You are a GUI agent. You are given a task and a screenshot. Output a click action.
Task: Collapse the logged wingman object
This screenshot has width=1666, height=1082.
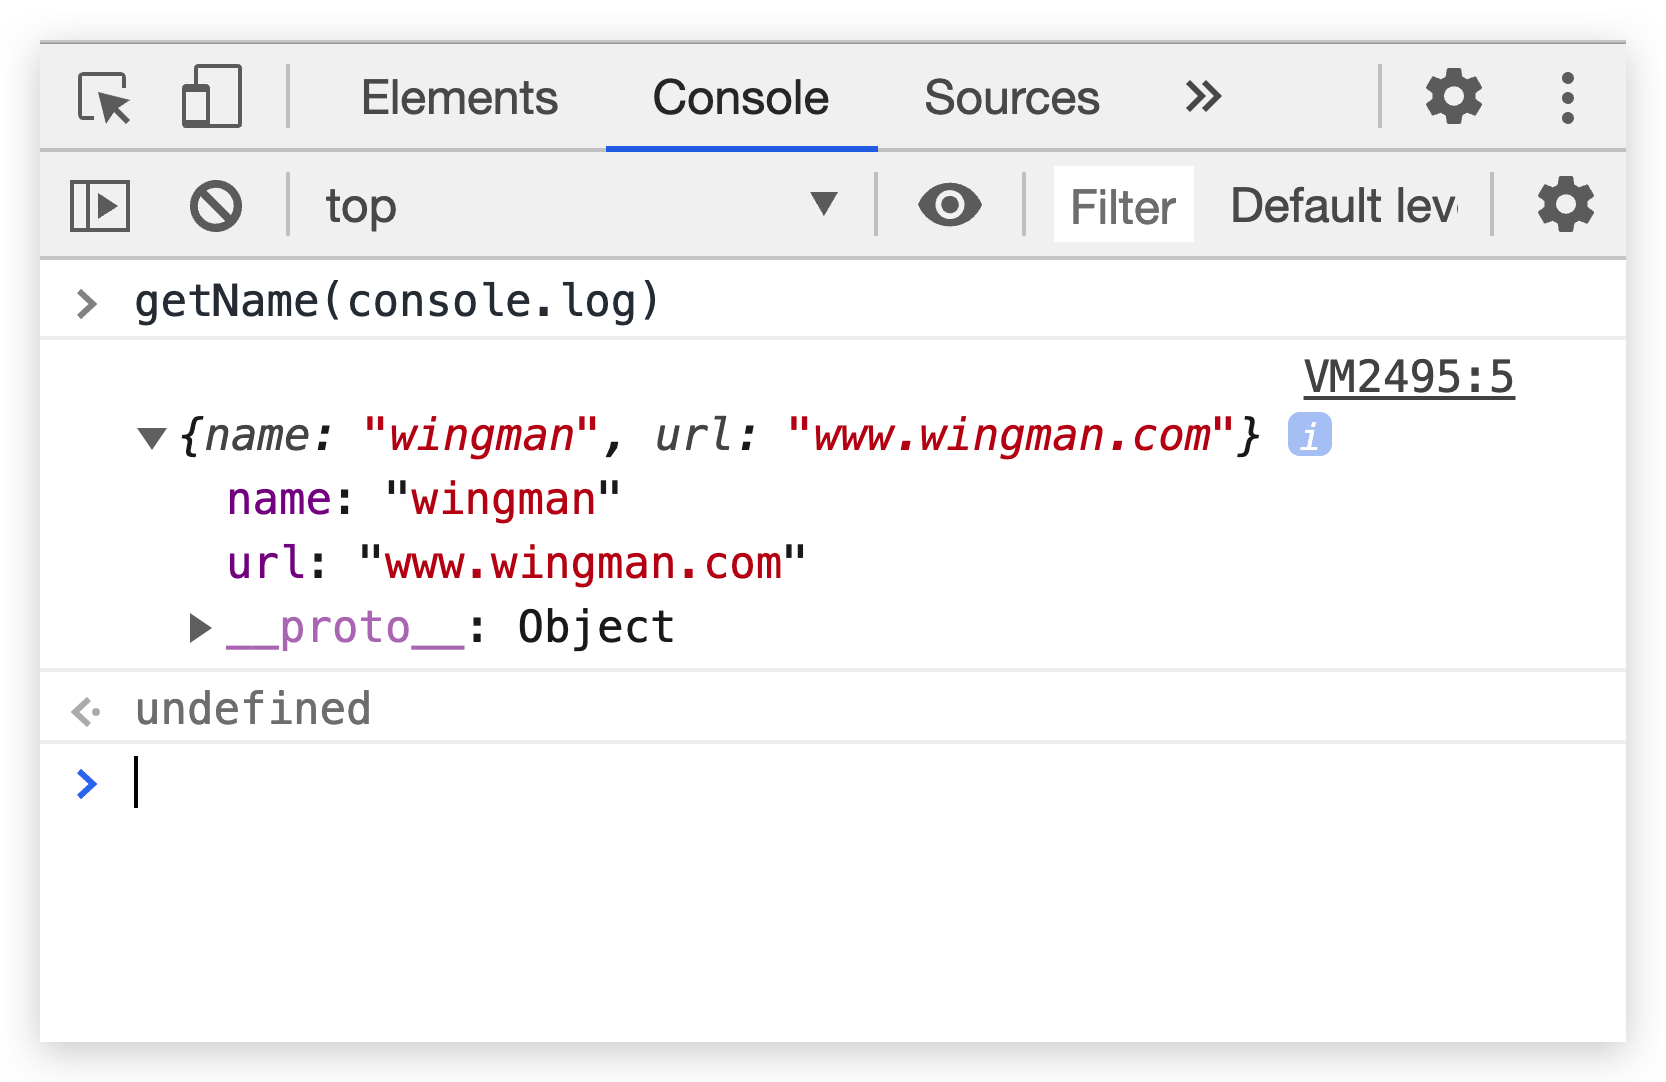(152, 437)
